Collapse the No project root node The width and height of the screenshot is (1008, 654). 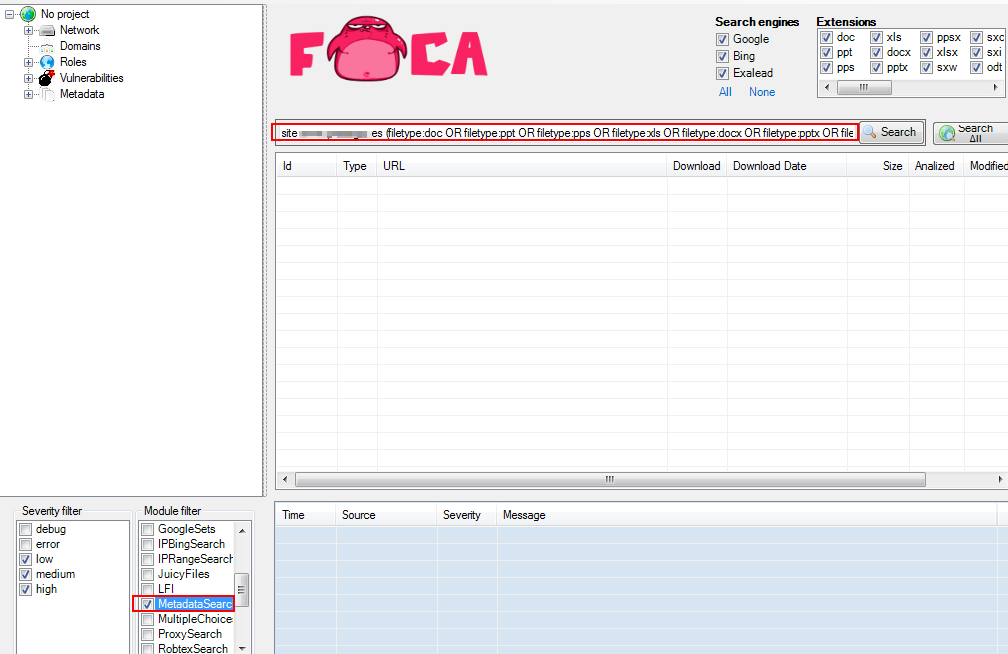pos(10,14)
